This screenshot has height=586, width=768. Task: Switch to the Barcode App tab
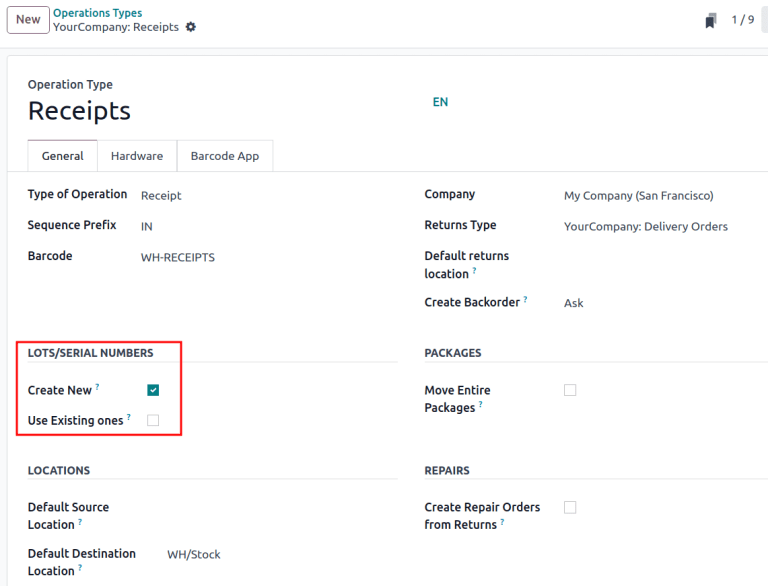point(224,156)
